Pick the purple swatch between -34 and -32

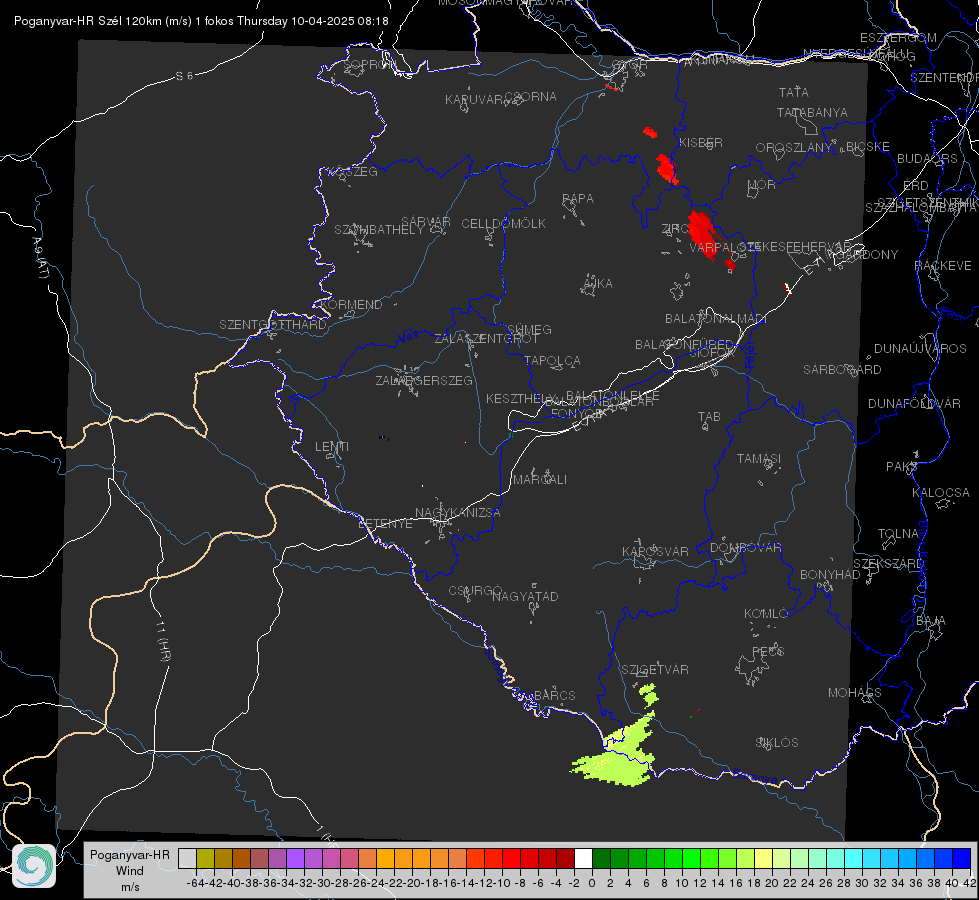point(295,858)
